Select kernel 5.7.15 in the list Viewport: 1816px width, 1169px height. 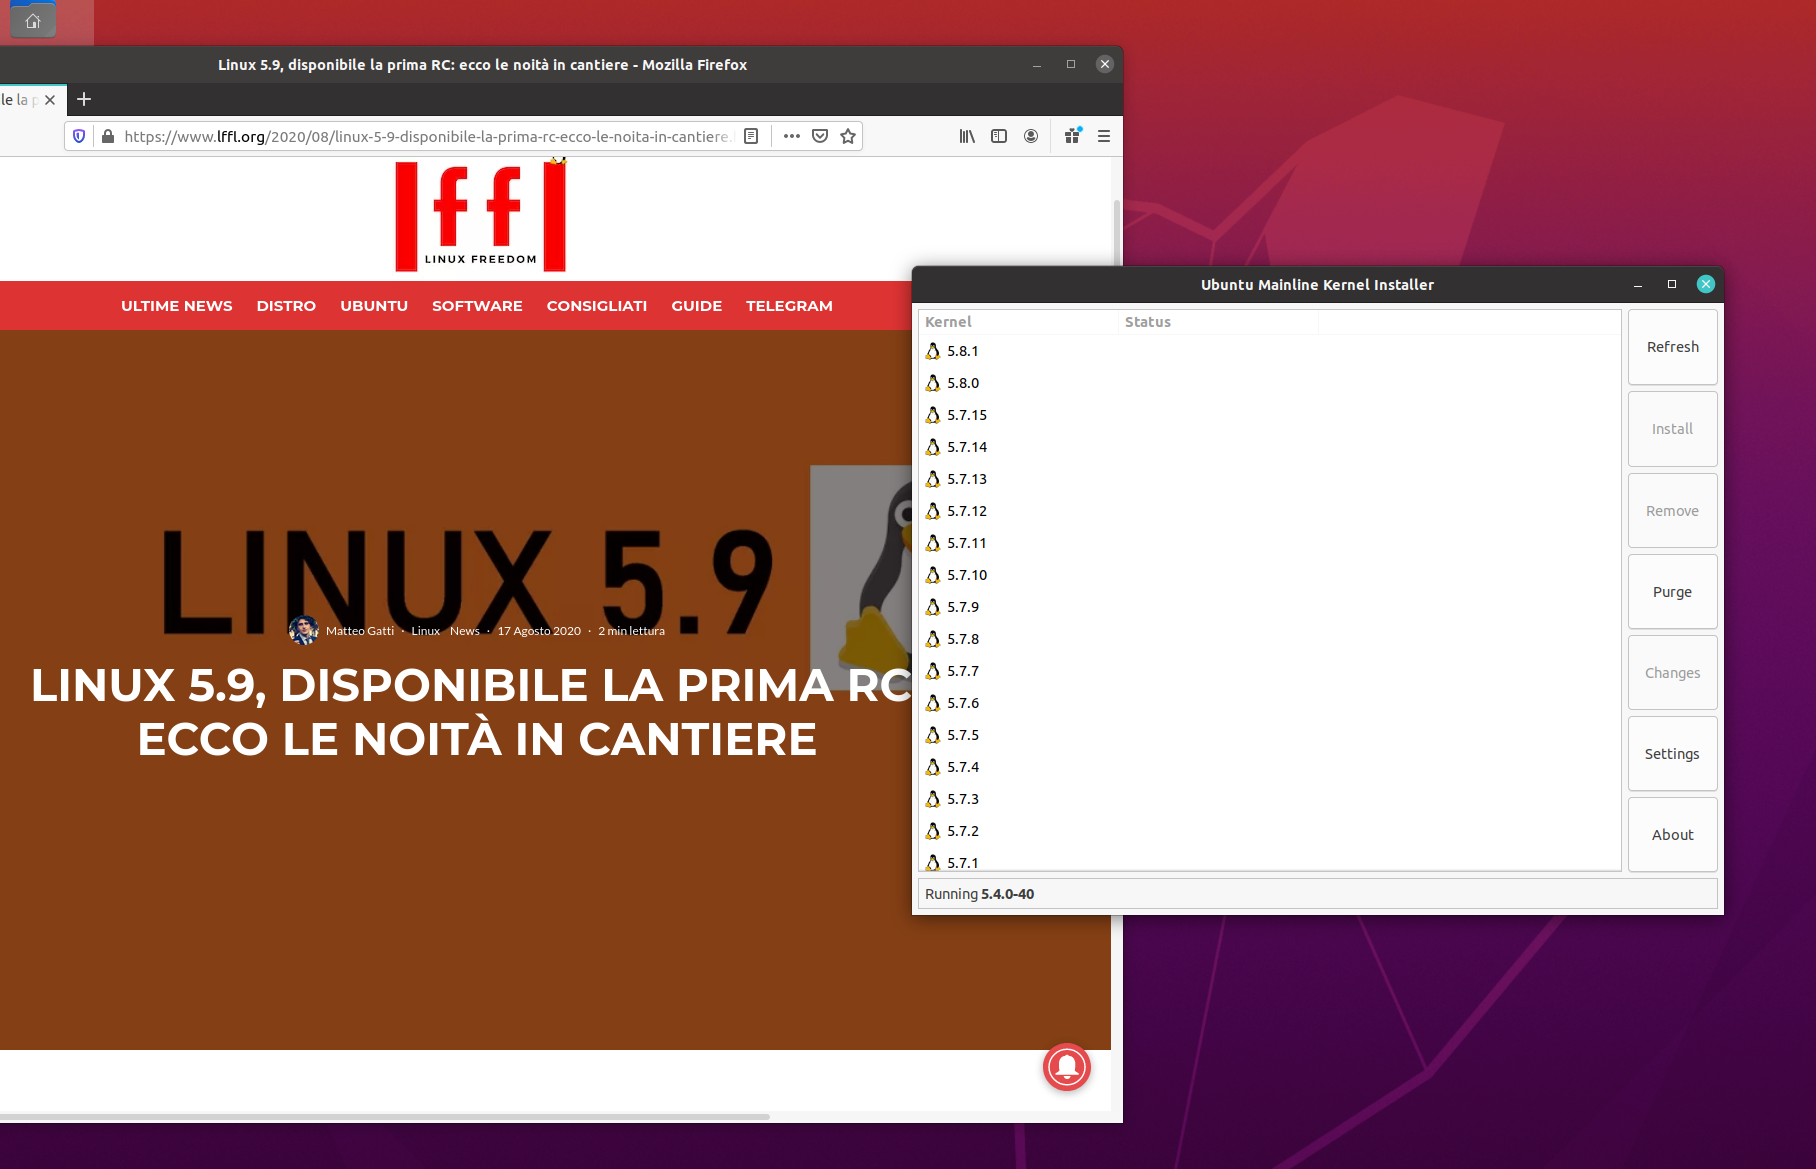[1269, 415]
